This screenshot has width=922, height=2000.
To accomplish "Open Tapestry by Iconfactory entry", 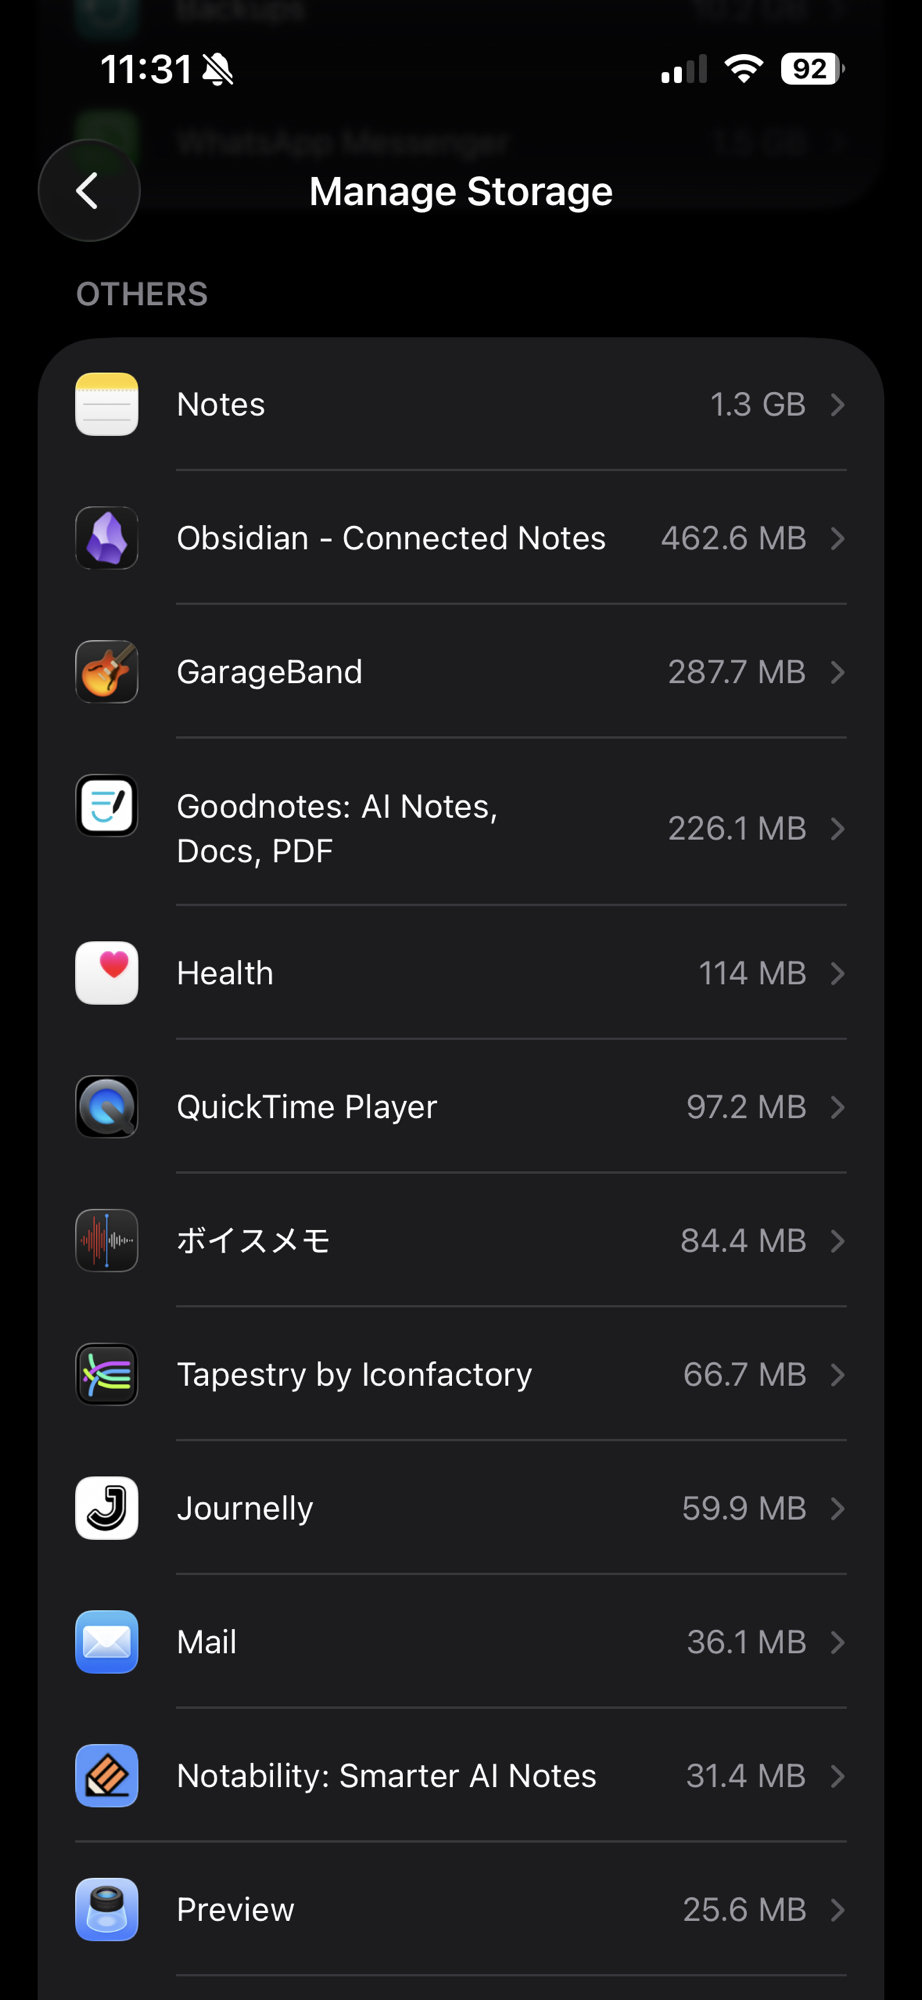I will (x=354, y=1375).
